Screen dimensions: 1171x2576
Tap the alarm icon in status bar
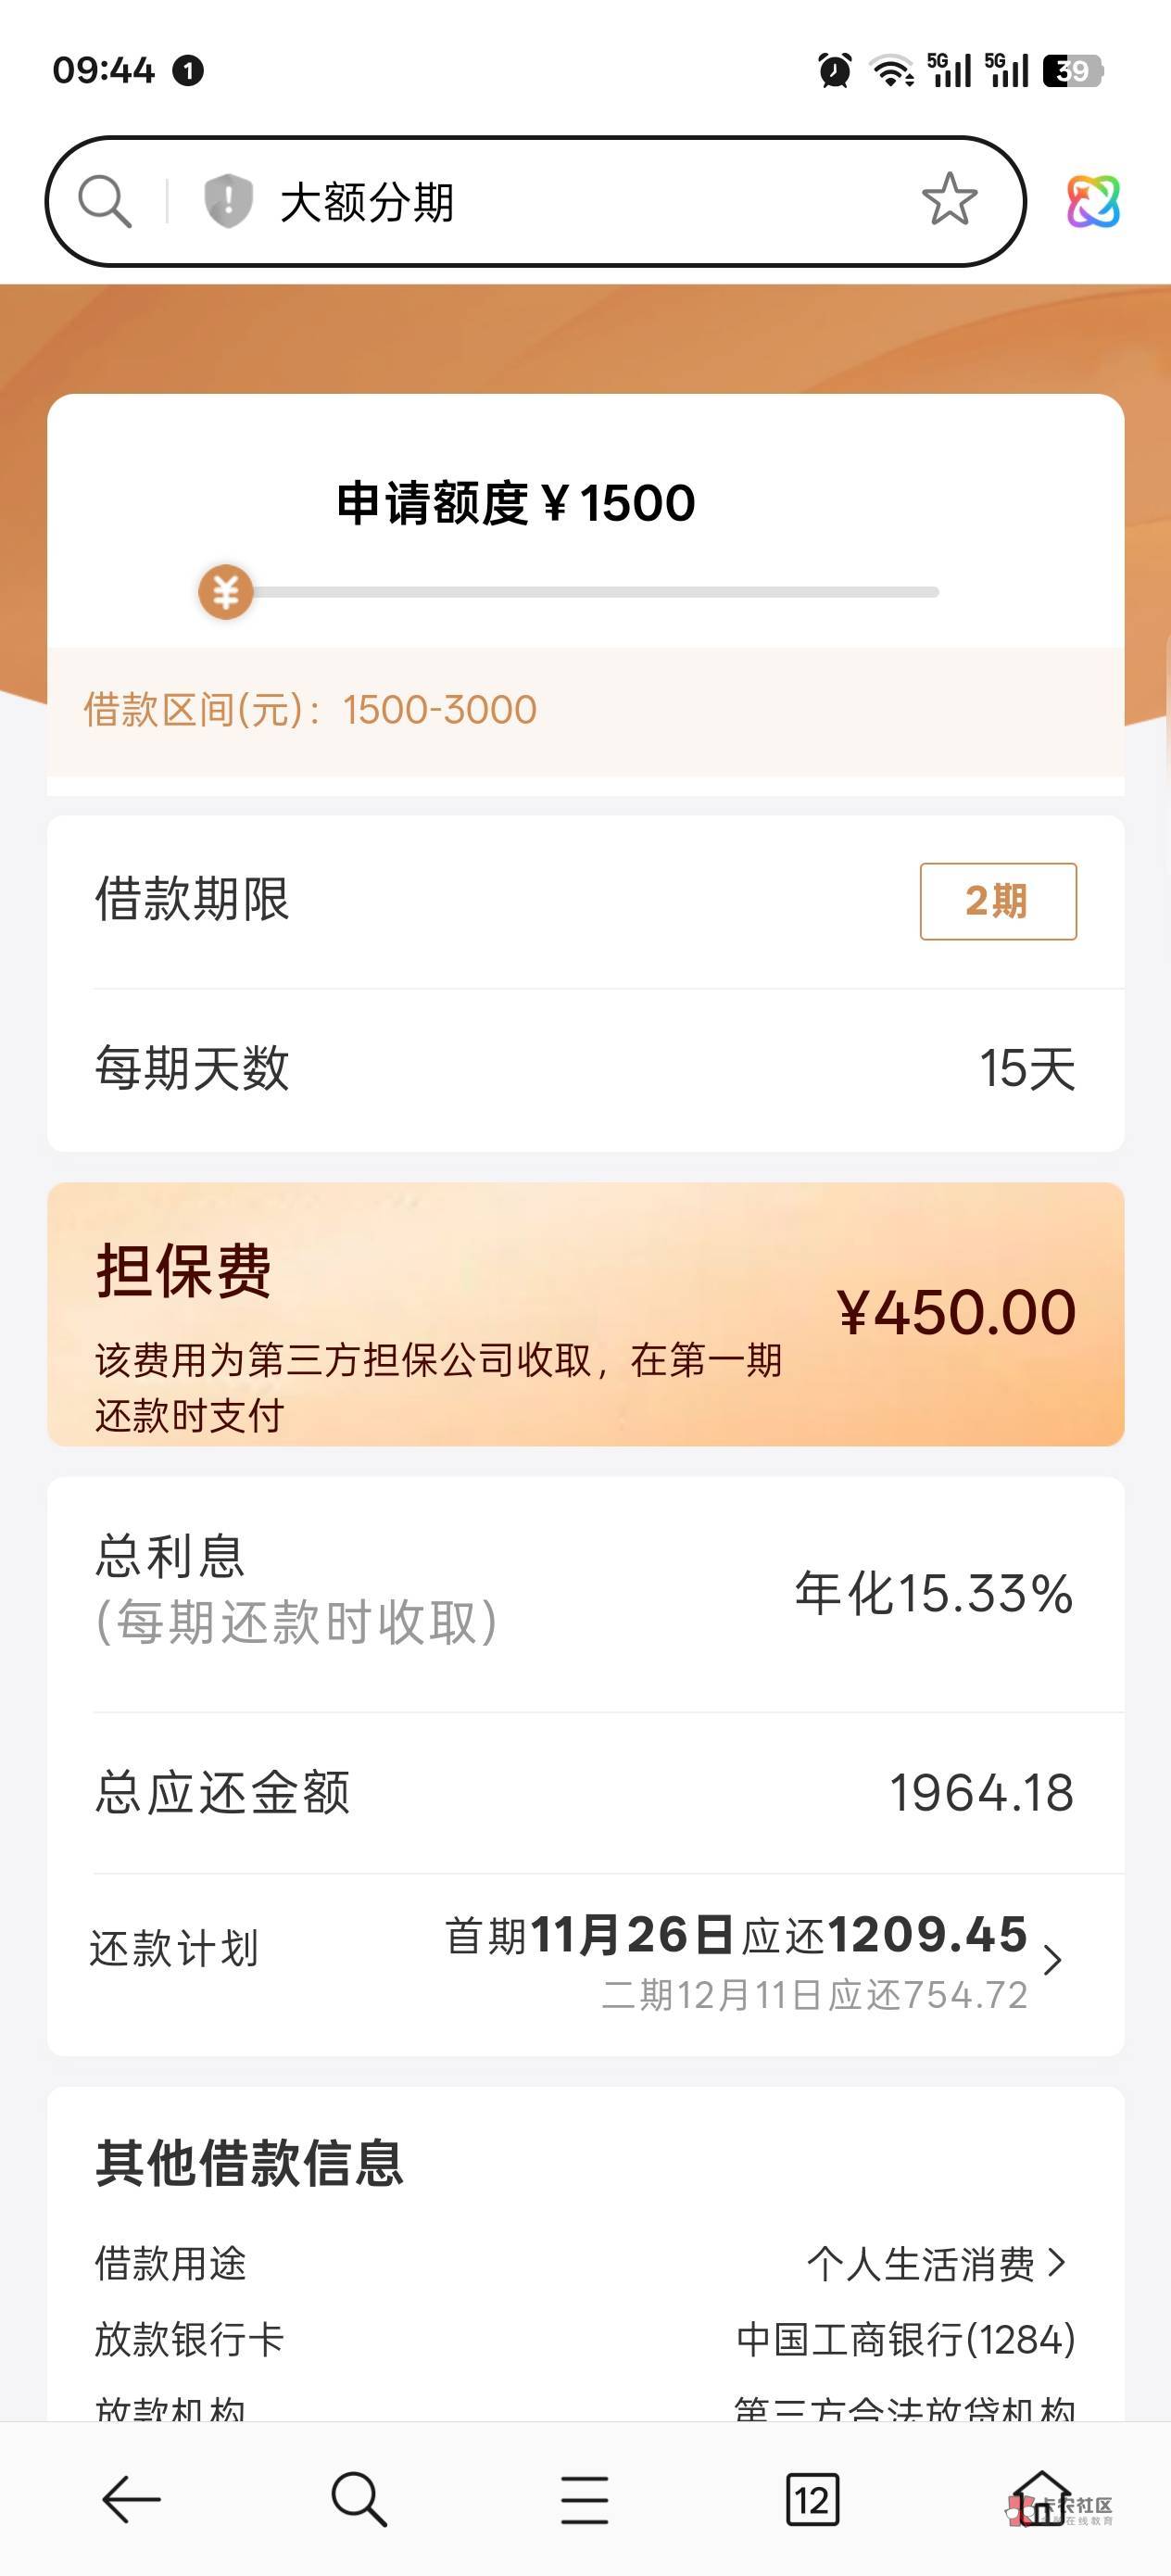point(834,71)
